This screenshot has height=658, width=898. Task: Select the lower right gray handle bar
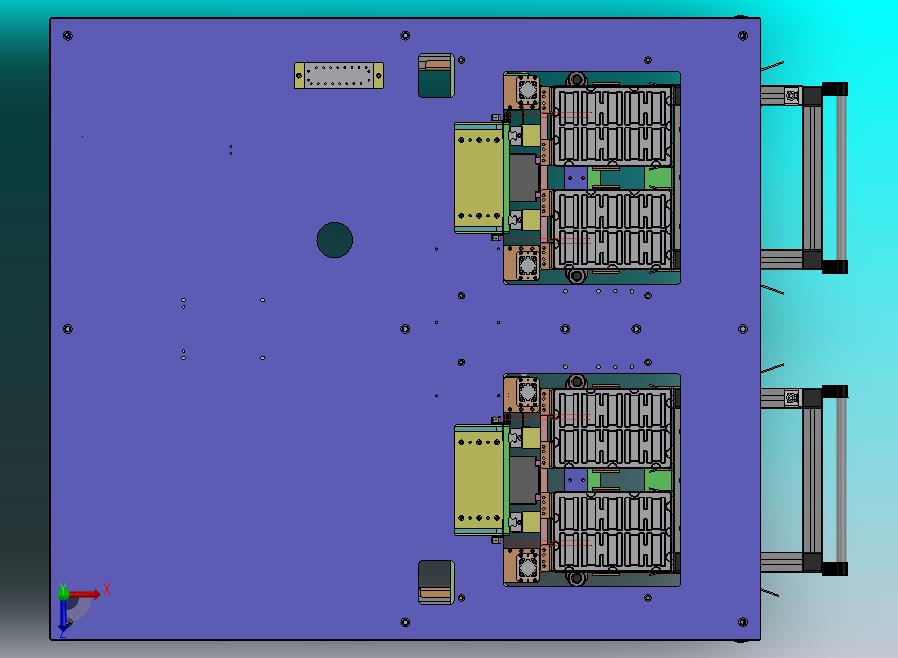(x=841, y=480)
